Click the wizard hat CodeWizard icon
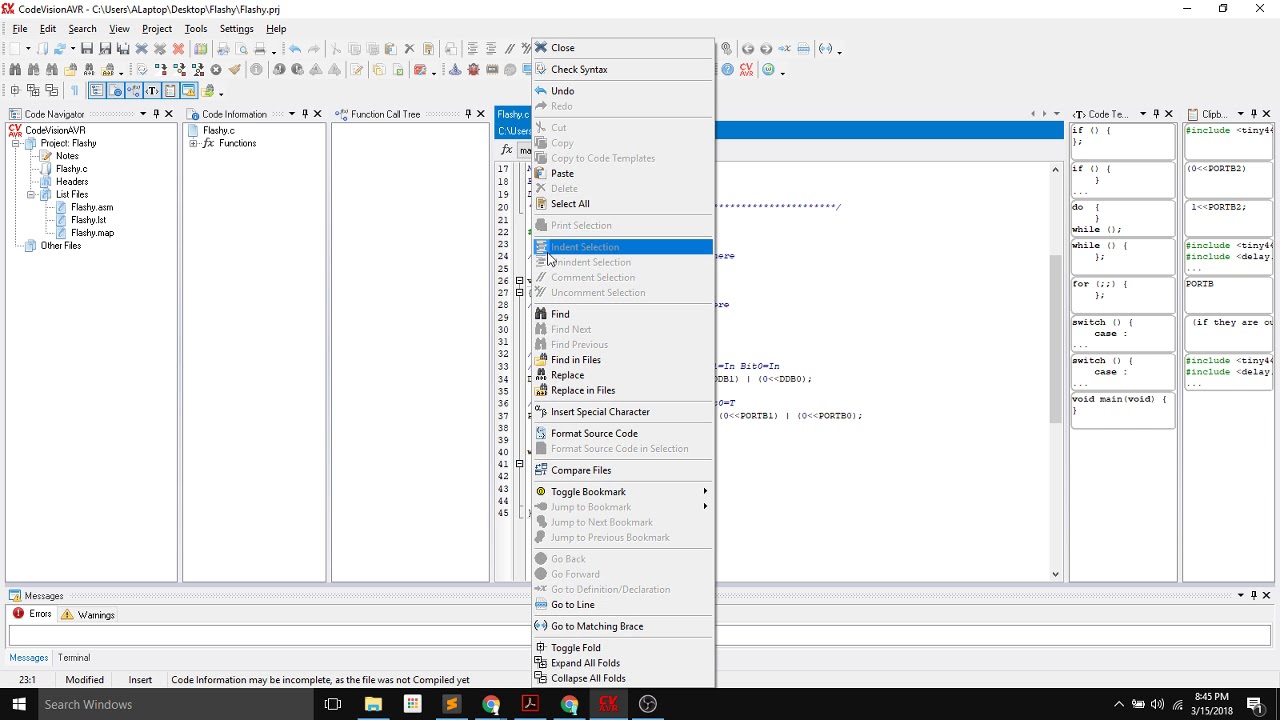The height and width of the screenshot is (720, 1280). [455, 70]
